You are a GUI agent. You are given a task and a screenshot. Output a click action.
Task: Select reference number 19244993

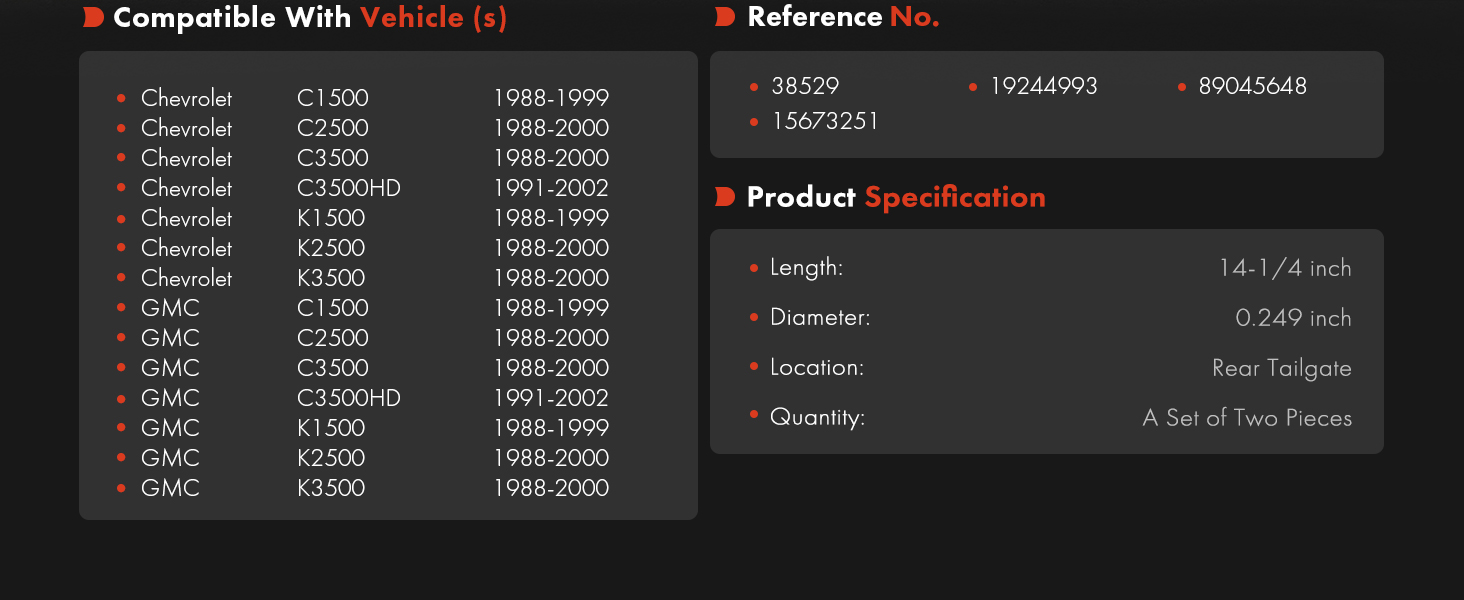[x=1043, y=86]
